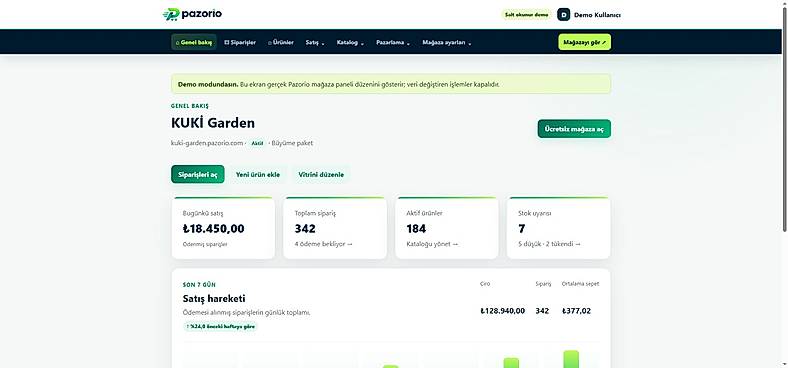788x368 pixels.
Task: Expand the Pazarlama dropdown menu
Action: click(393, 43)
